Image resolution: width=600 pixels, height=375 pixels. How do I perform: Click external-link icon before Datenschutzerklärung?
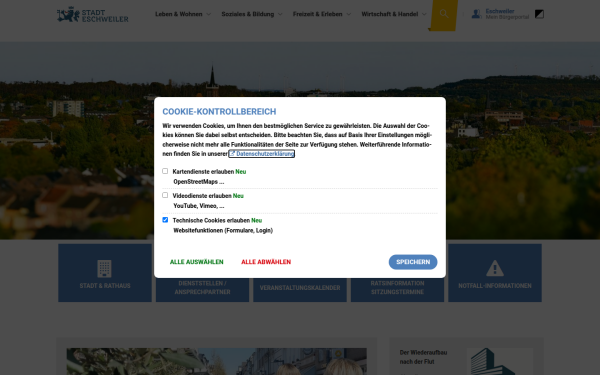click(x=232, y=153)
